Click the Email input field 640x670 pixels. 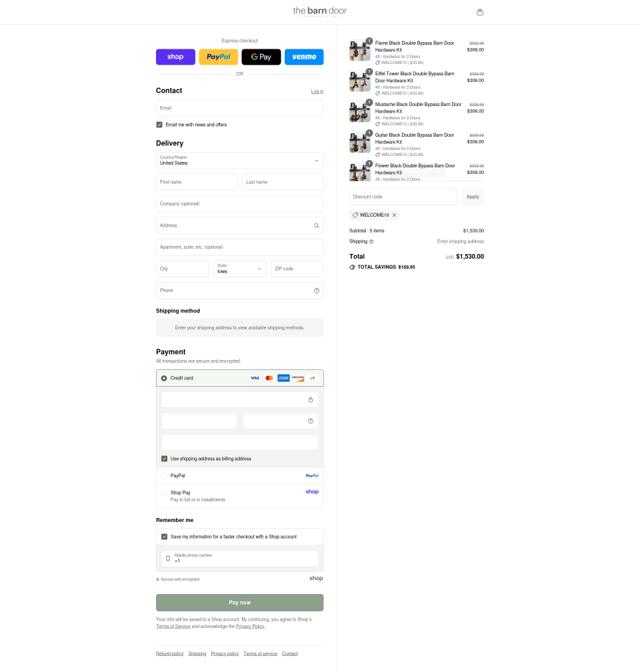240,108
